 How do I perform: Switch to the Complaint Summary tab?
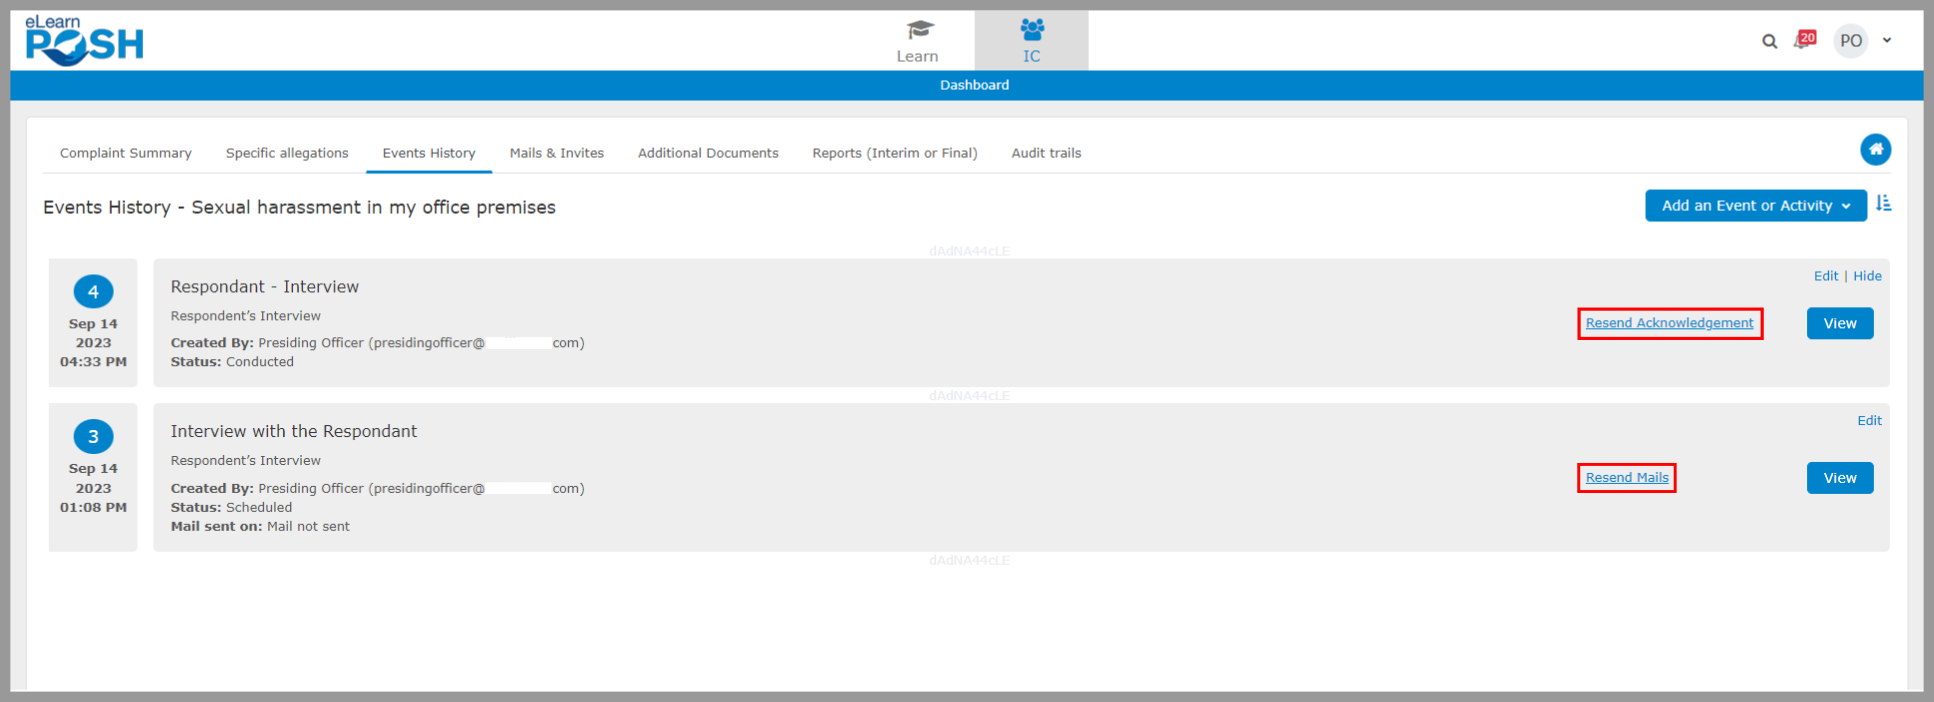[126, 153]
